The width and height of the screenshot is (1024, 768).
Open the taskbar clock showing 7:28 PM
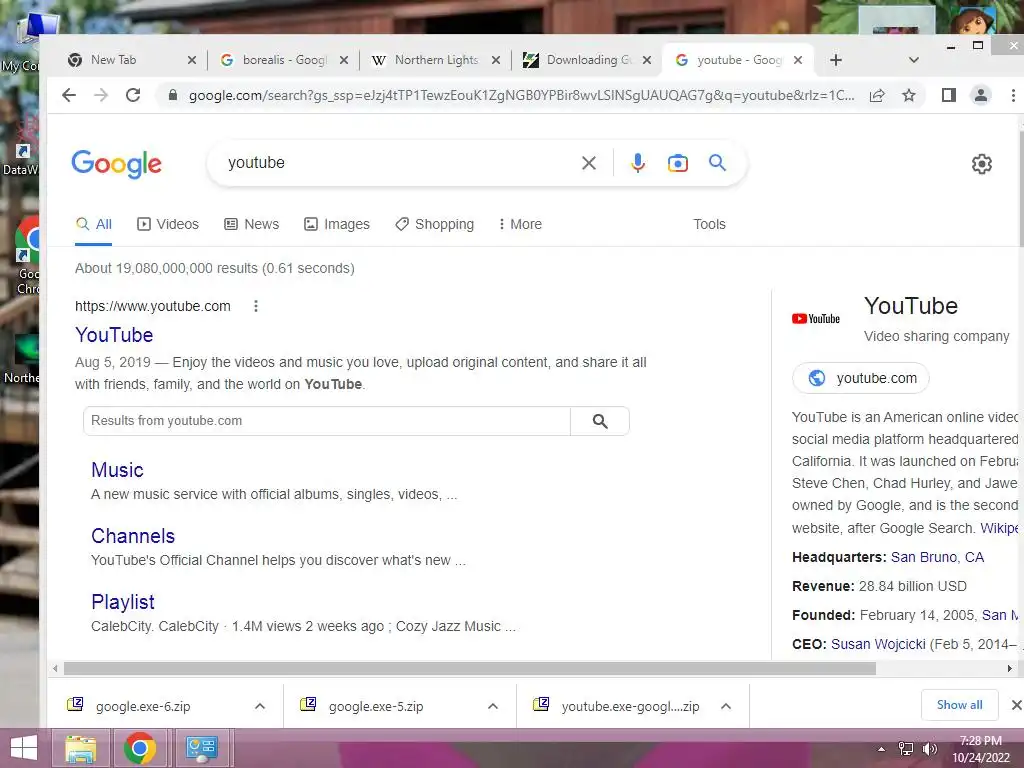tap(981, 749)
